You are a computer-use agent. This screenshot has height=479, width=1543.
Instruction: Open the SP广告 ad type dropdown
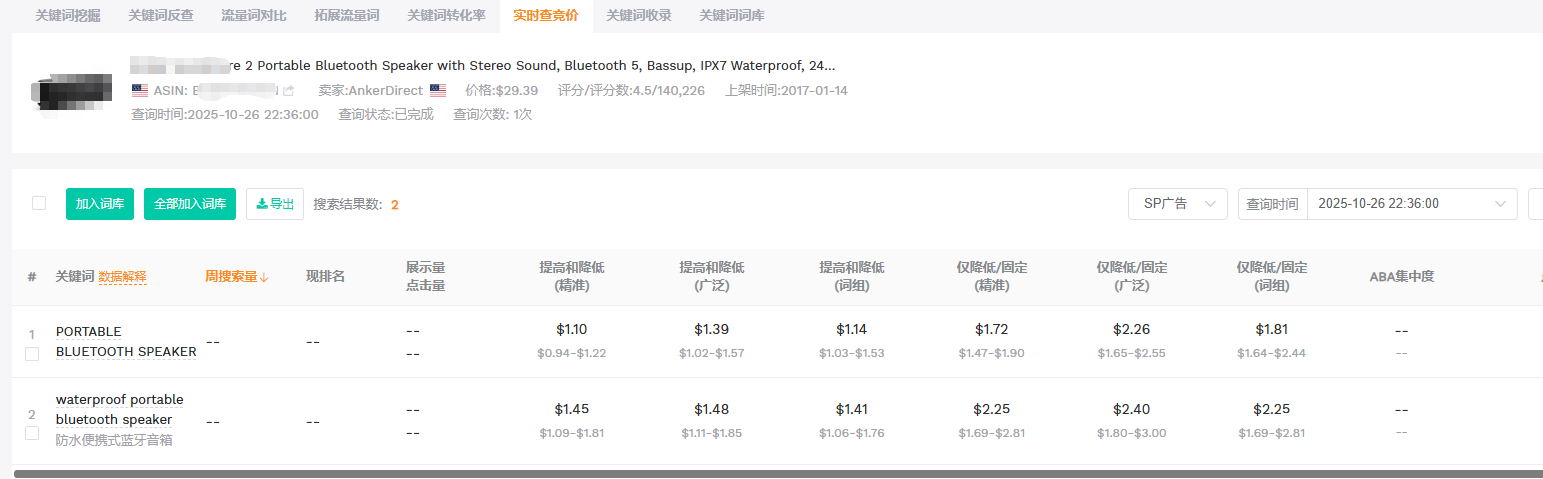(x=1177, y=204)
